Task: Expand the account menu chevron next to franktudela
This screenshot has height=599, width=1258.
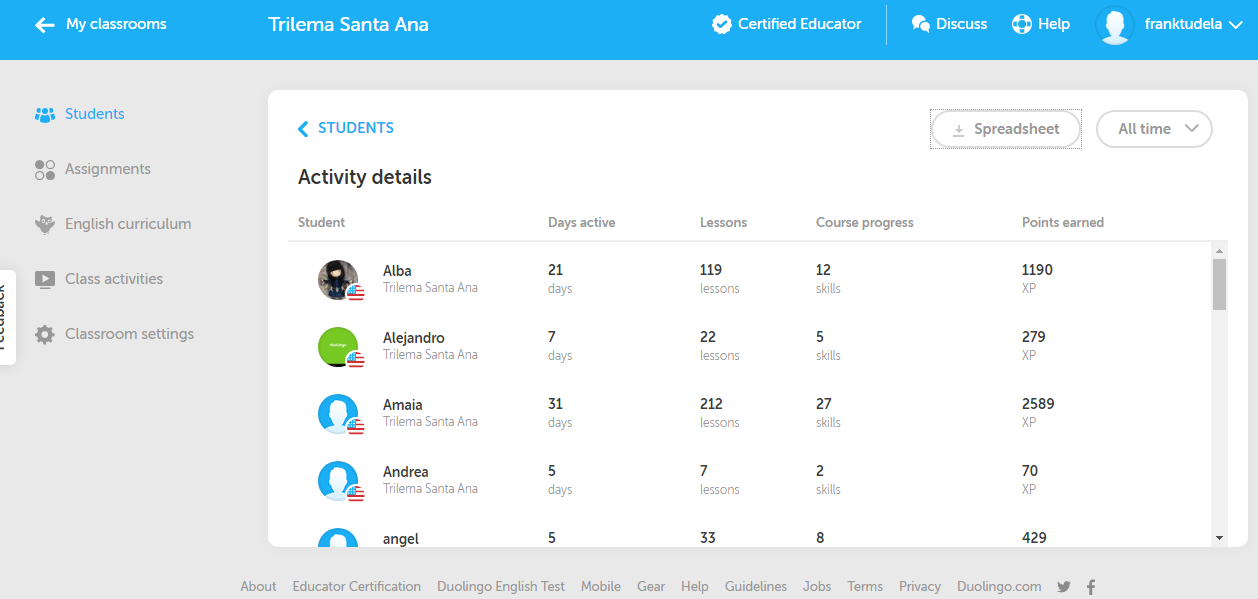Action: (1234, 25)
